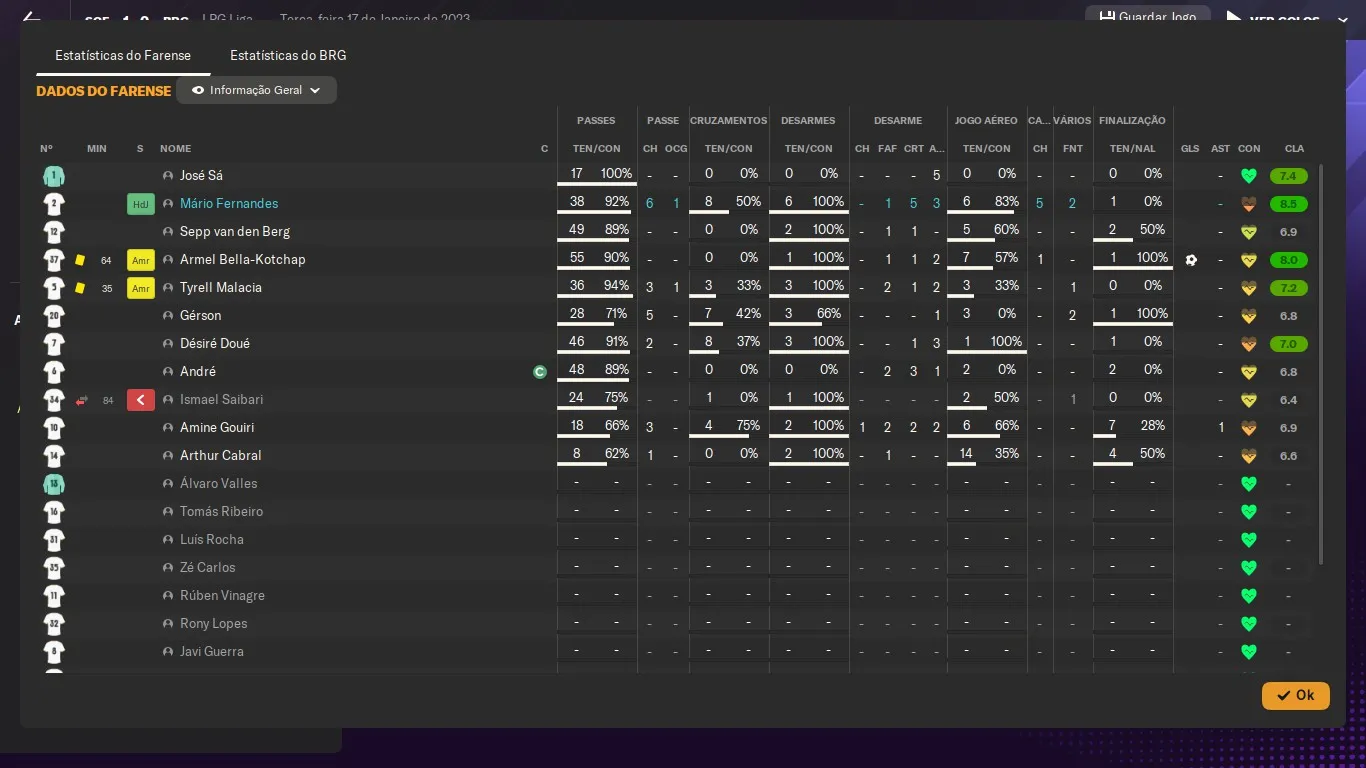
Task: Click the Amr badge for Tyrell Malacia
Action: (141, 288)
